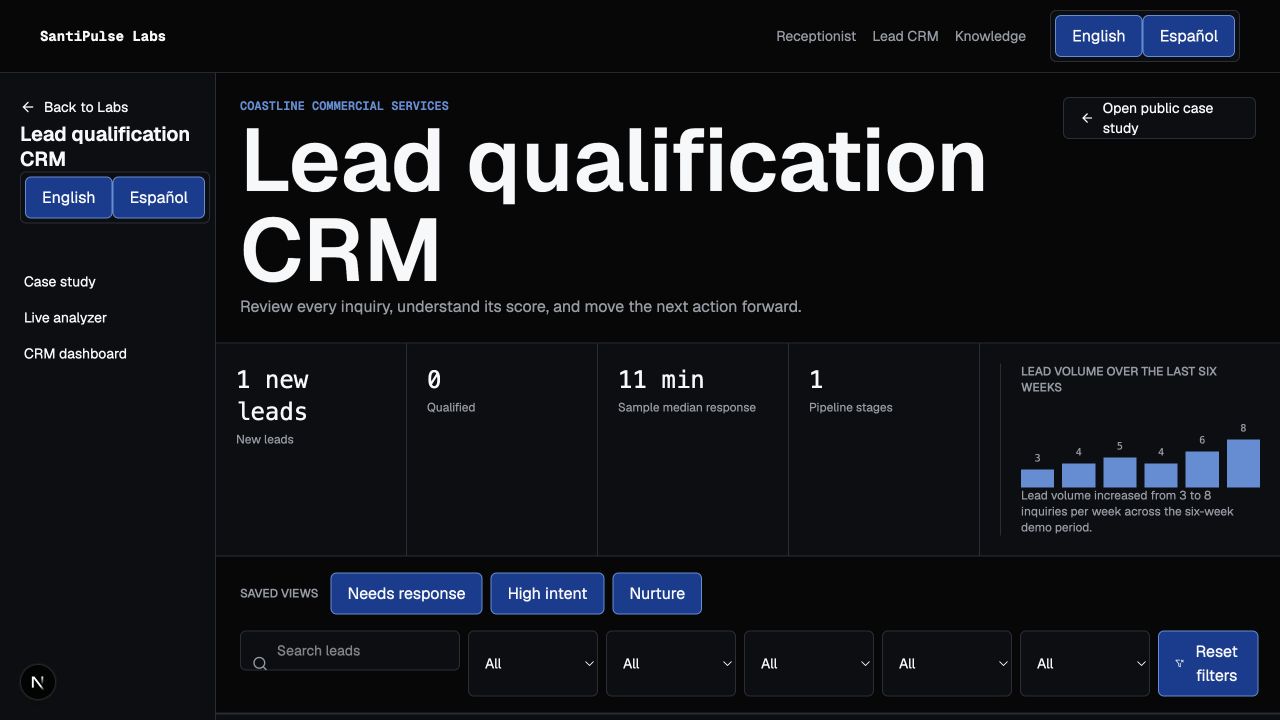
Task: Click the magnifier icon in Search leads
Action: 260,663
